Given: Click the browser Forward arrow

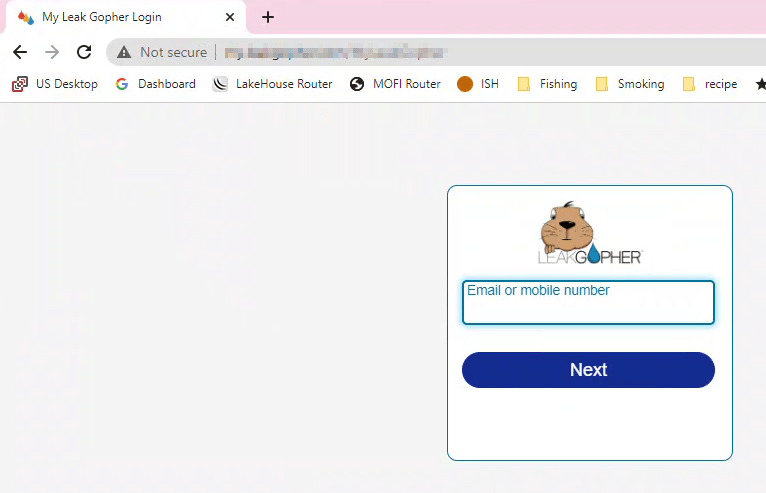Looking at the screenshot, I should (x=52, y=52).
